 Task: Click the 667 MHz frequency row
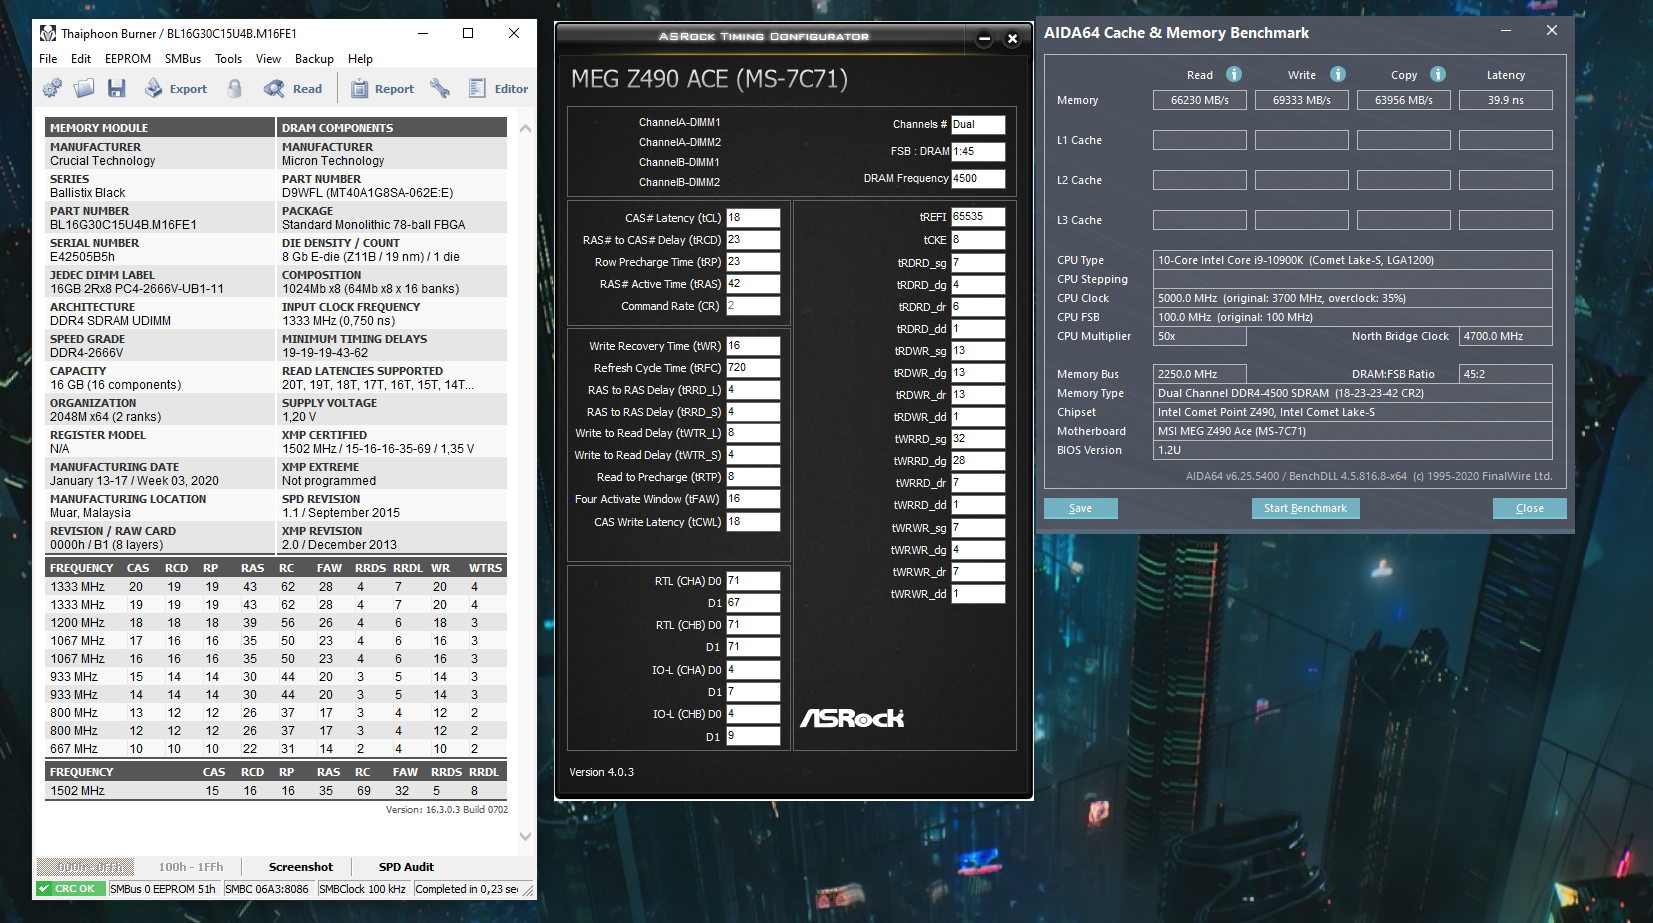point(276,749)
